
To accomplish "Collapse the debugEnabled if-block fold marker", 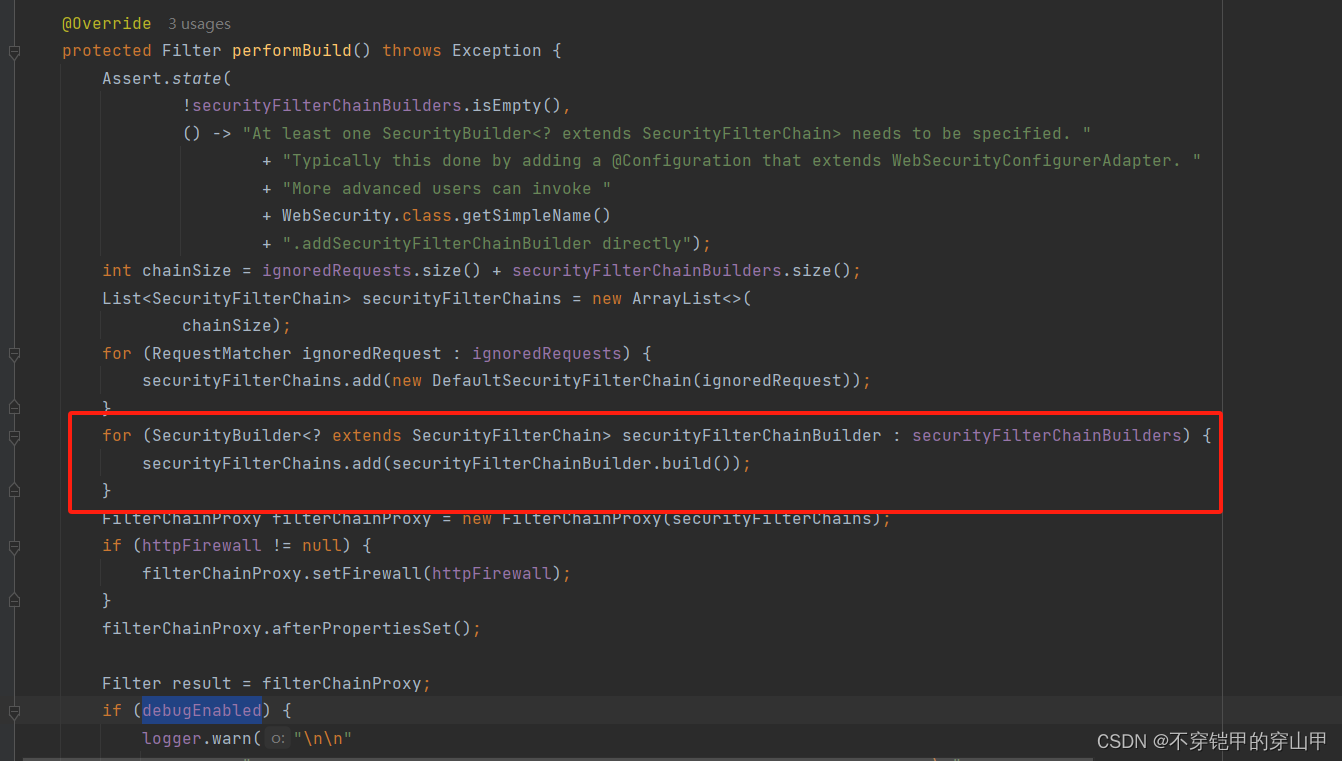I will coord(14,712).
